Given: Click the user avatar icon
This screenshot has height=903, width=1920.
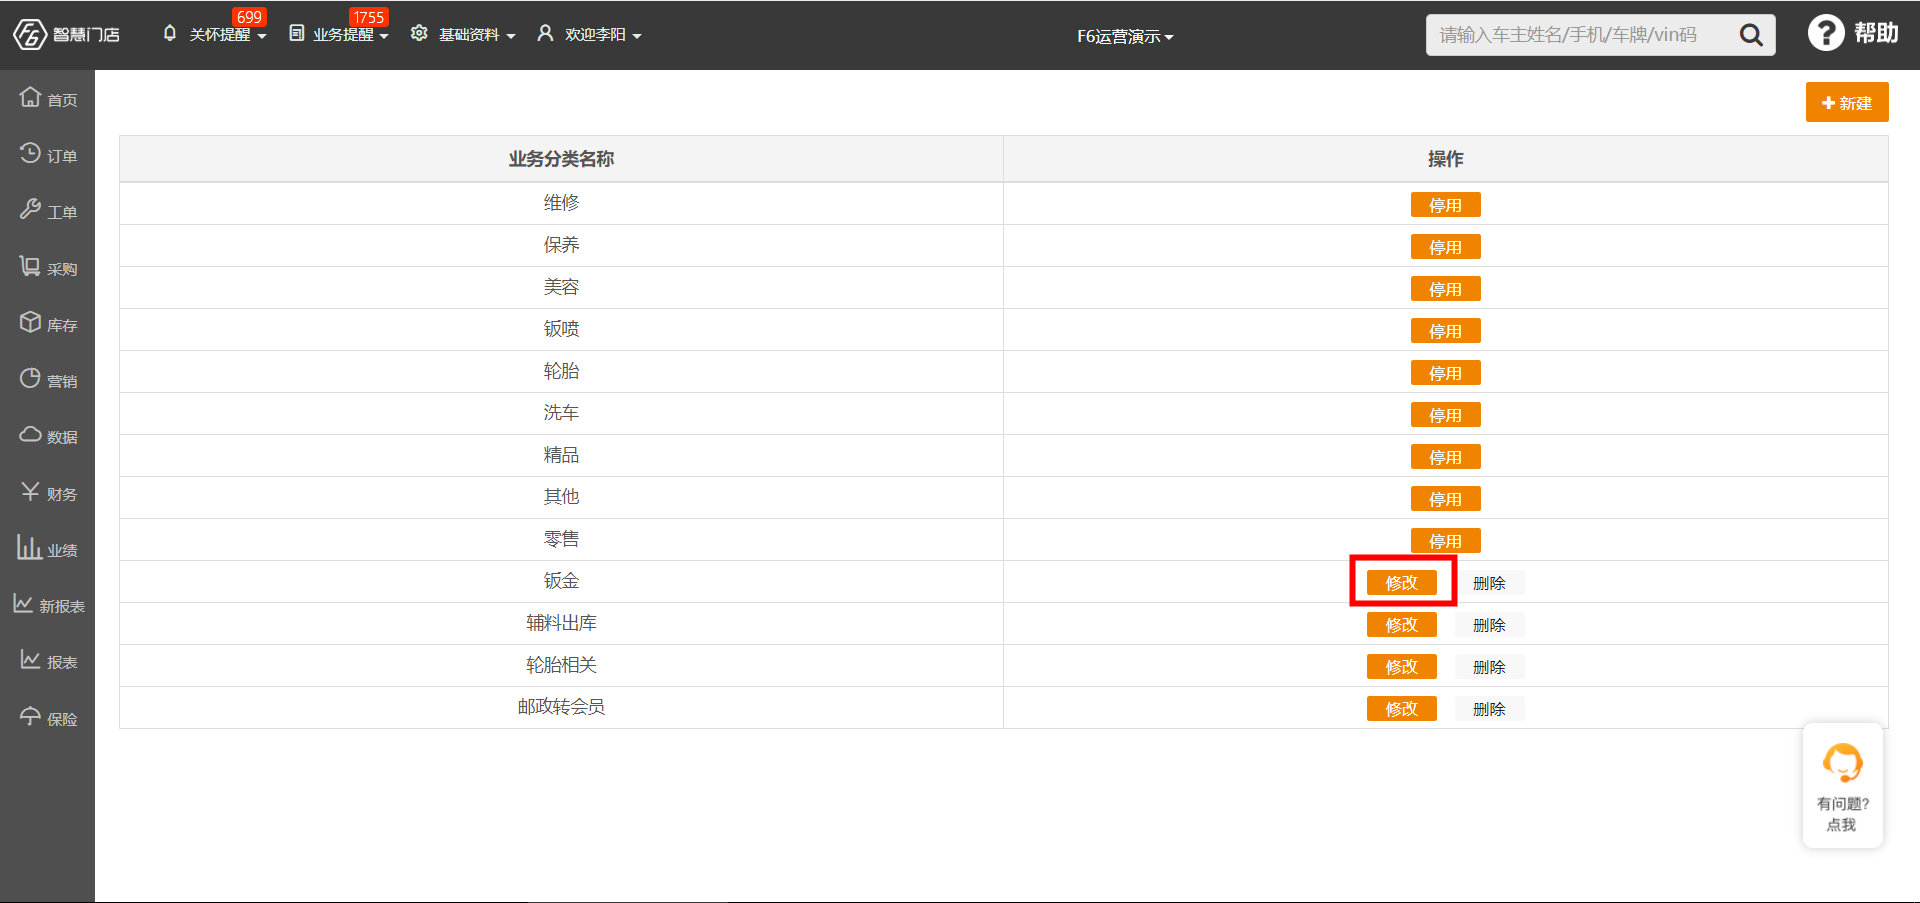Looking at the screenshot, I should coord(545,33).
